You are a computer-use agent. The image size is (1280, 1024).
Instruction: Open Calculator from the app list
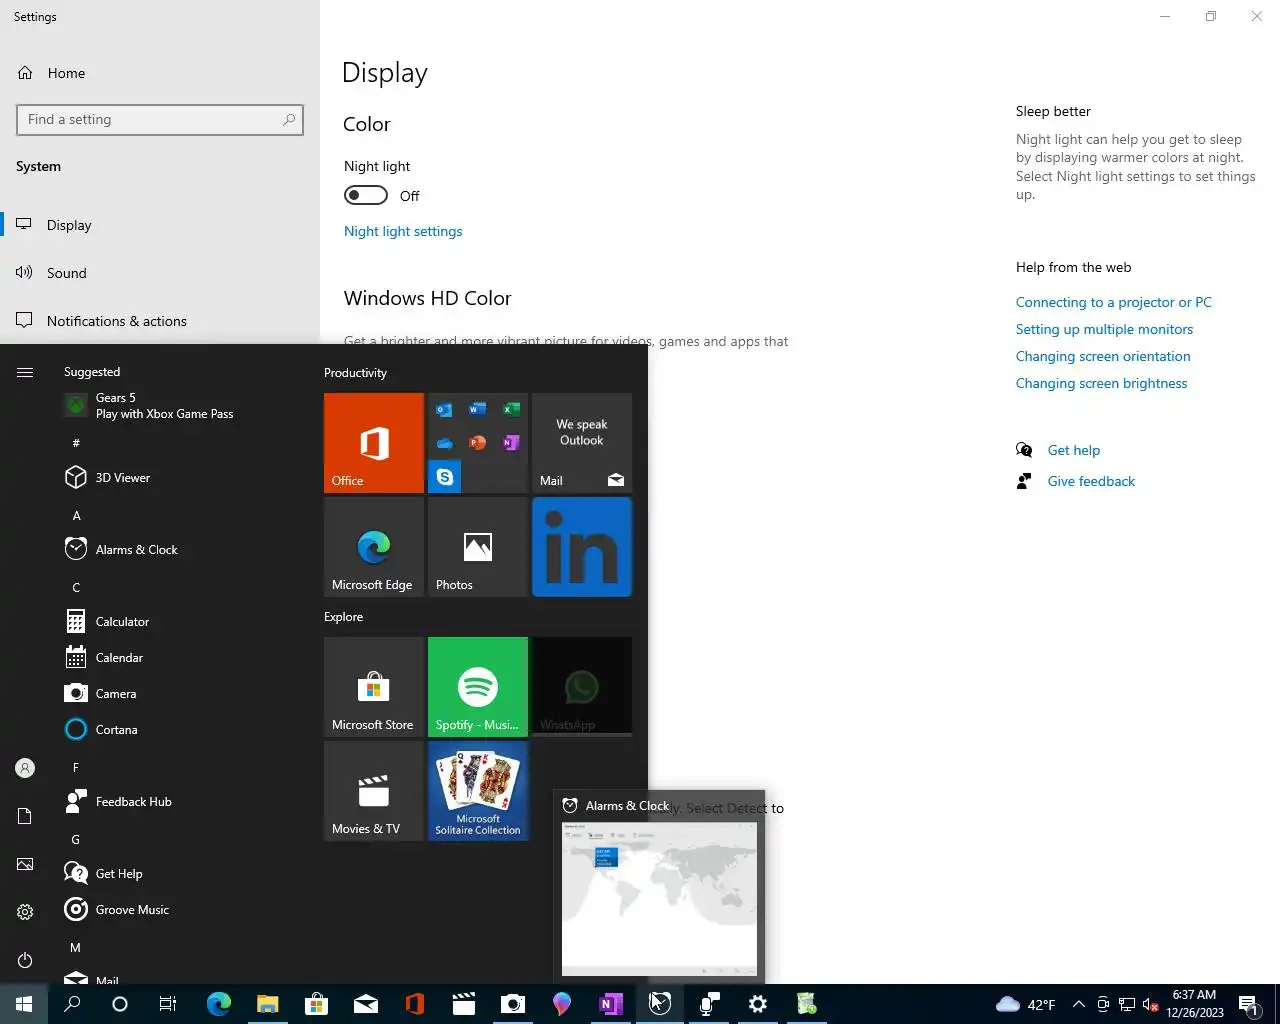click(x=180, y=622)
